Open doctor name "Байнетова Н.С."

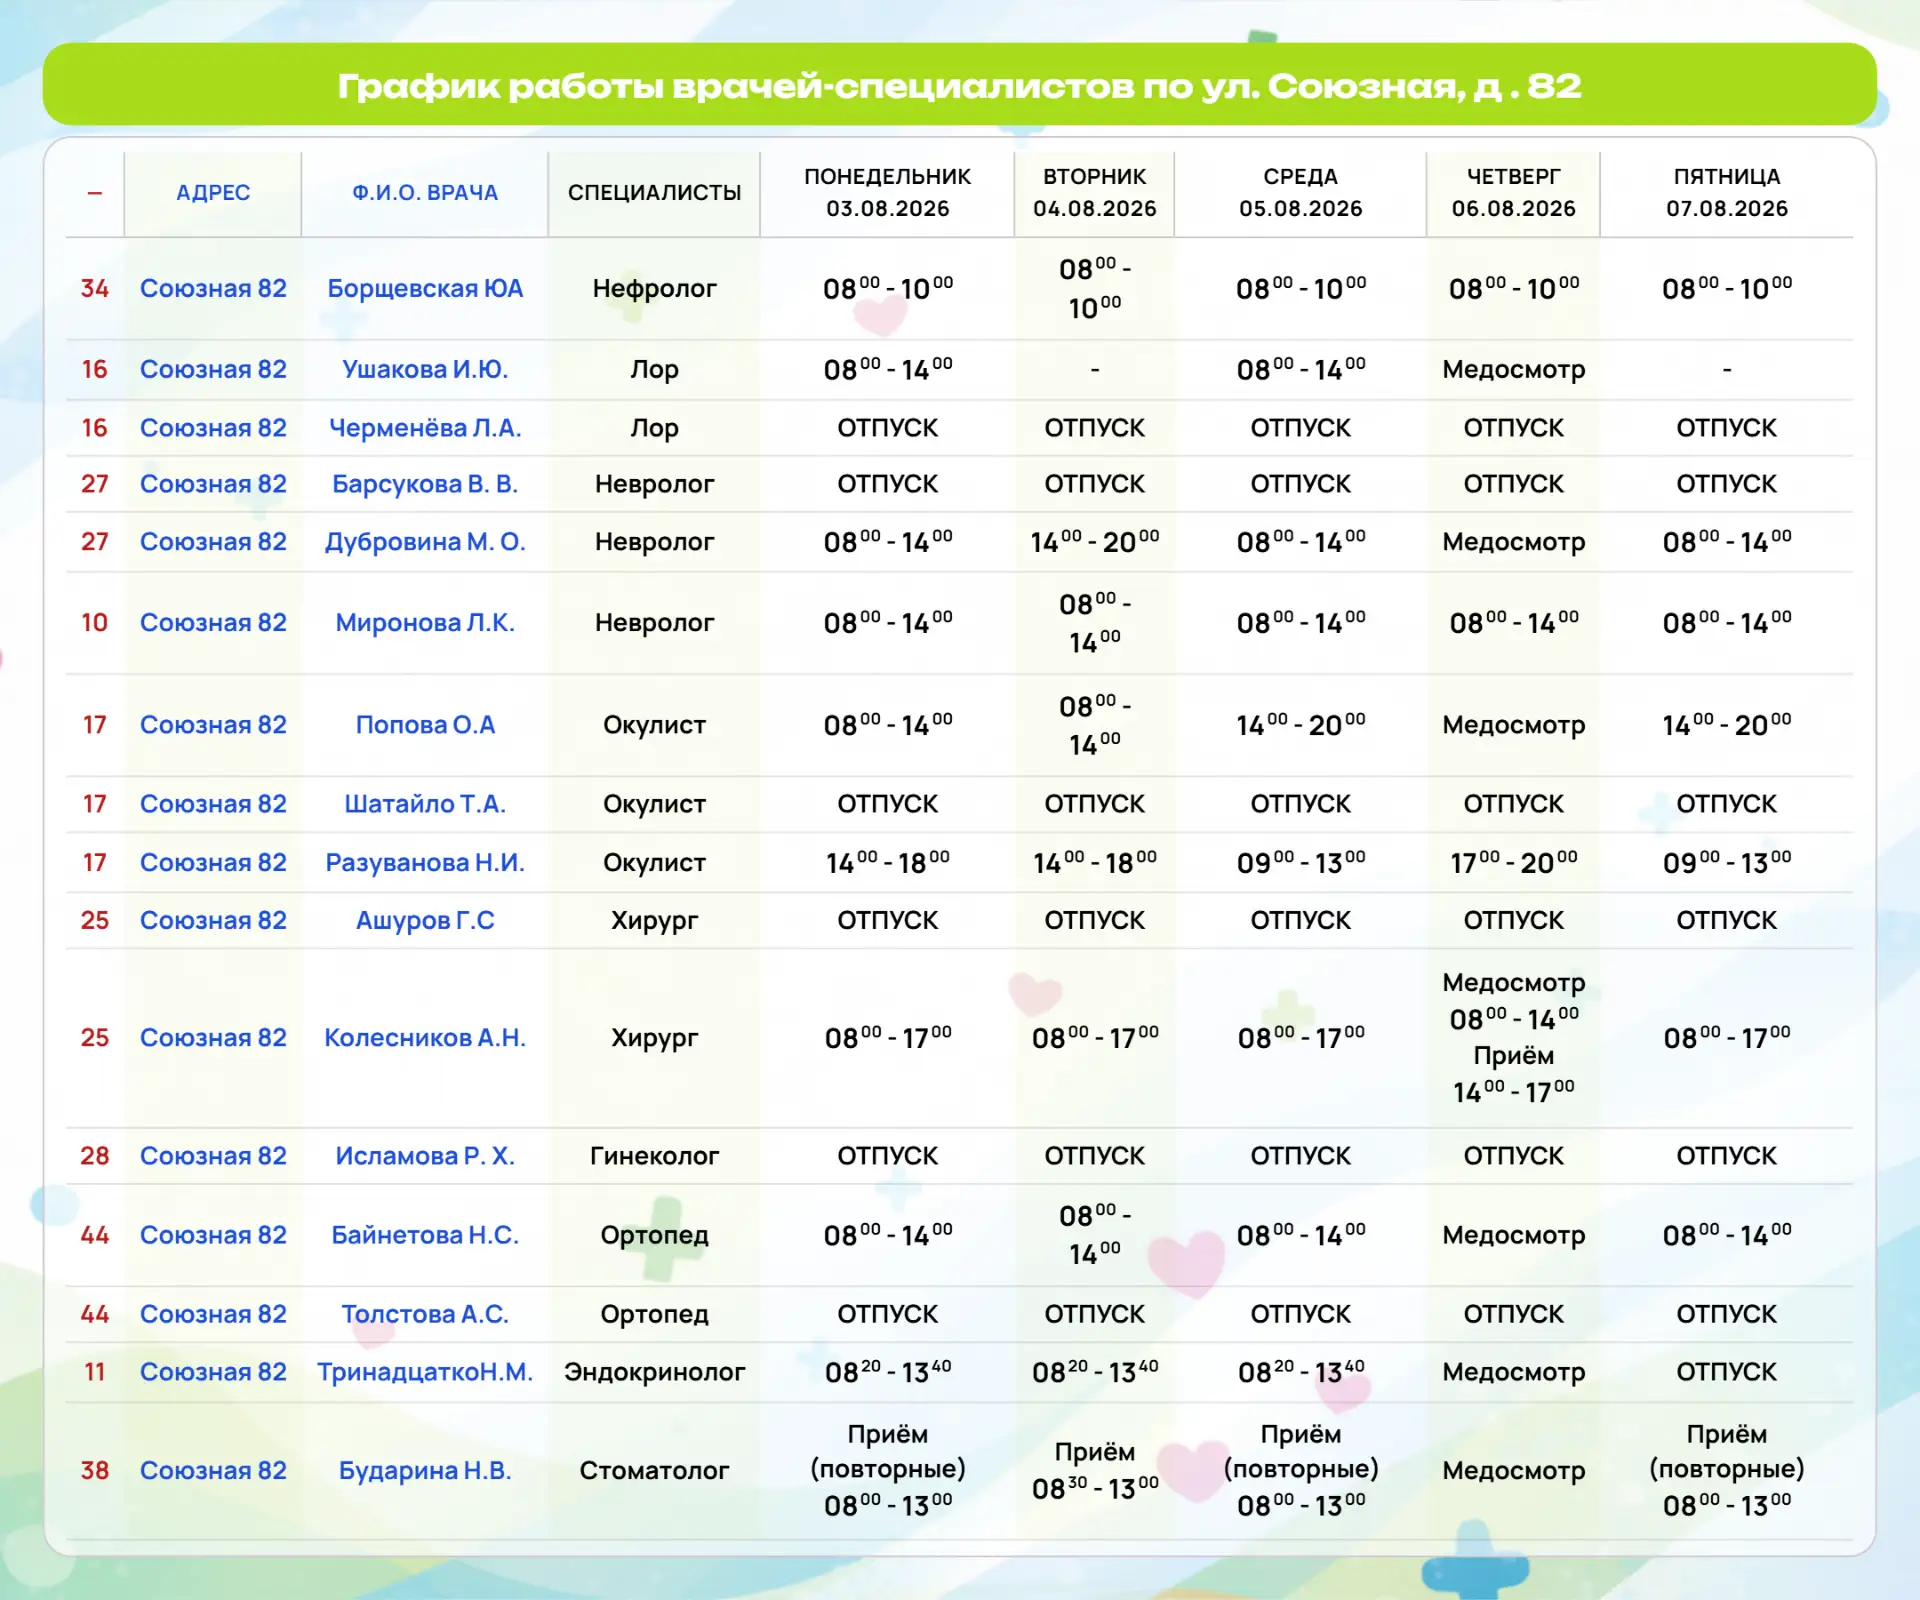click(x=425, y=1236)
